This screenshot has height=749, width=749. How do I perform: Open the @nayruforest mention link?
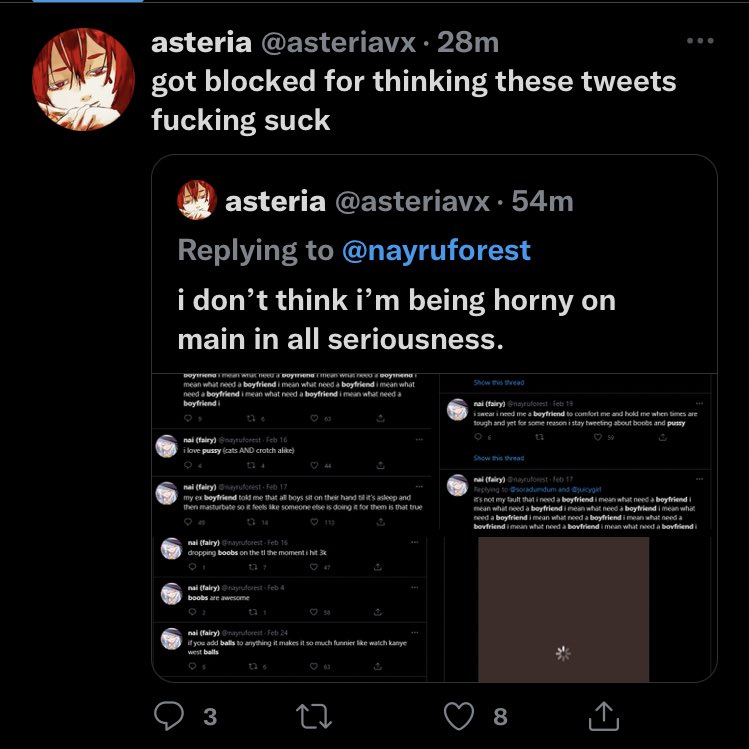(x=436, y=250)
